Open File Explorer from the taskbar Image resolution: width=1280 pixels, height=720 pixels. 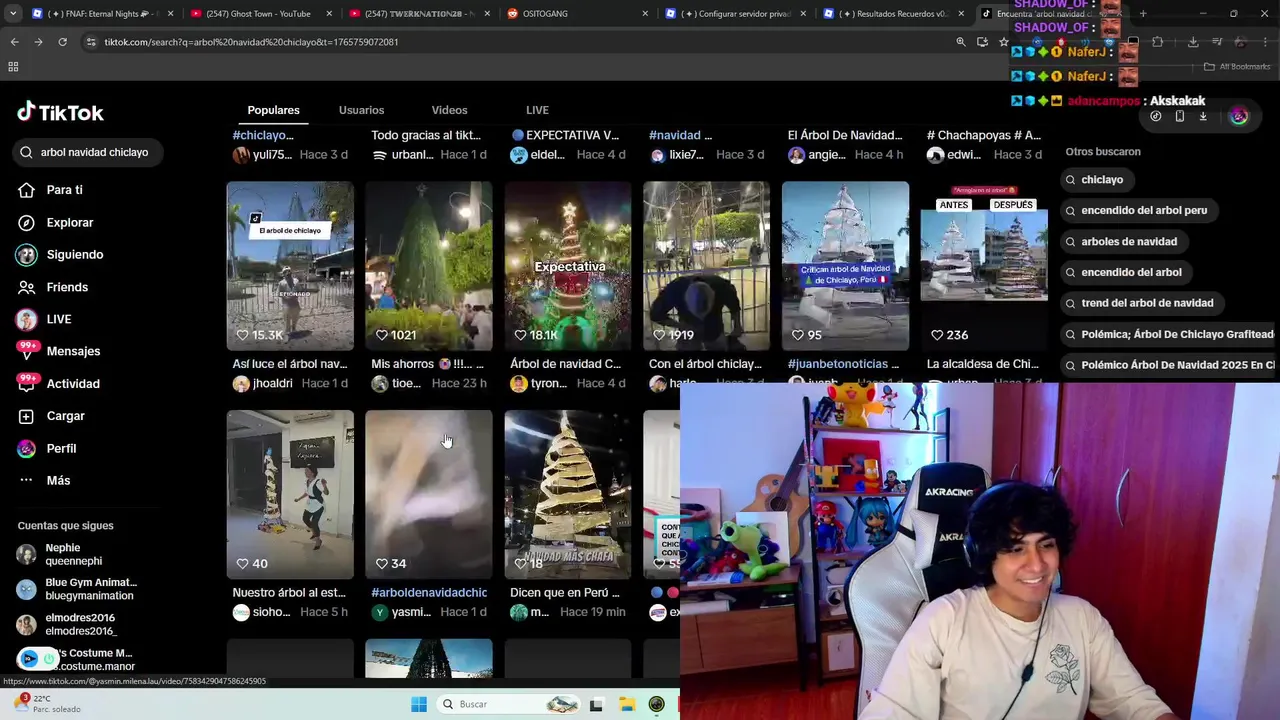click(626, 704)
